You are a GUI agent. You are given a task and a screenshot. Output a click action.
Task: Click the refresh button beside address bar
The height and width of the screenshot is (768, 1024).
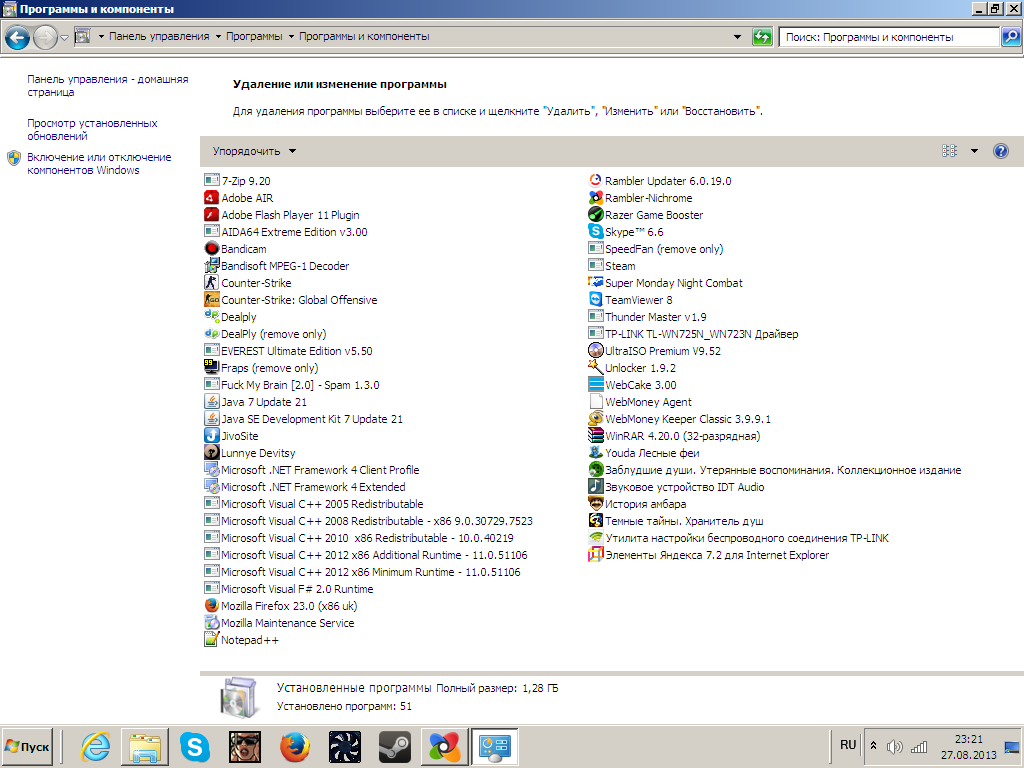pos(761,37)
